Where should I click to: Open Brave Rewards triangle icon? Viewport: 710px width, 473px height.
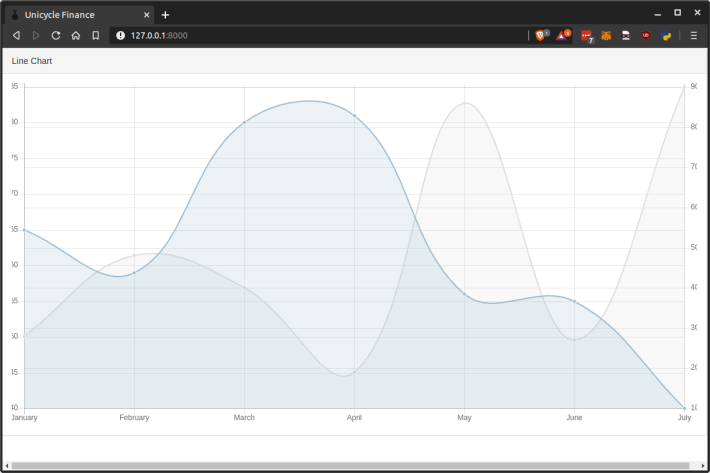click(x=563, y=35)
